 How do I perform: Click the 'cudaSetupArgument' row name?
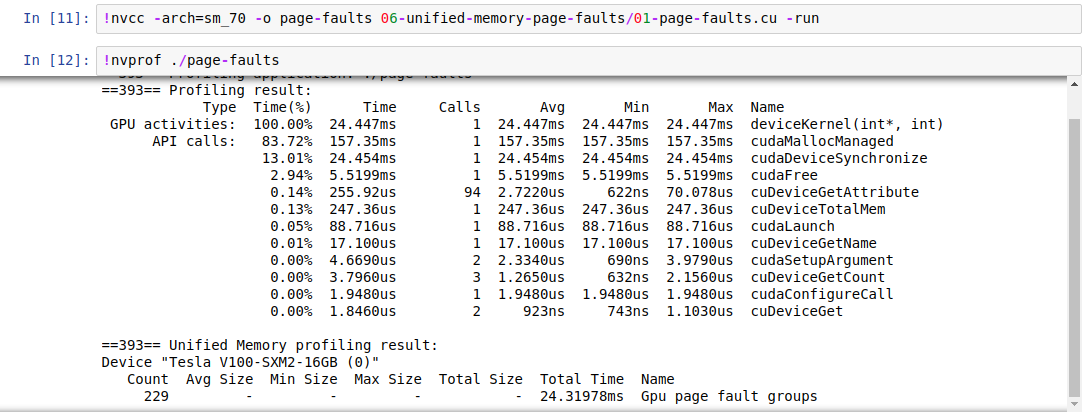[822, 260]
